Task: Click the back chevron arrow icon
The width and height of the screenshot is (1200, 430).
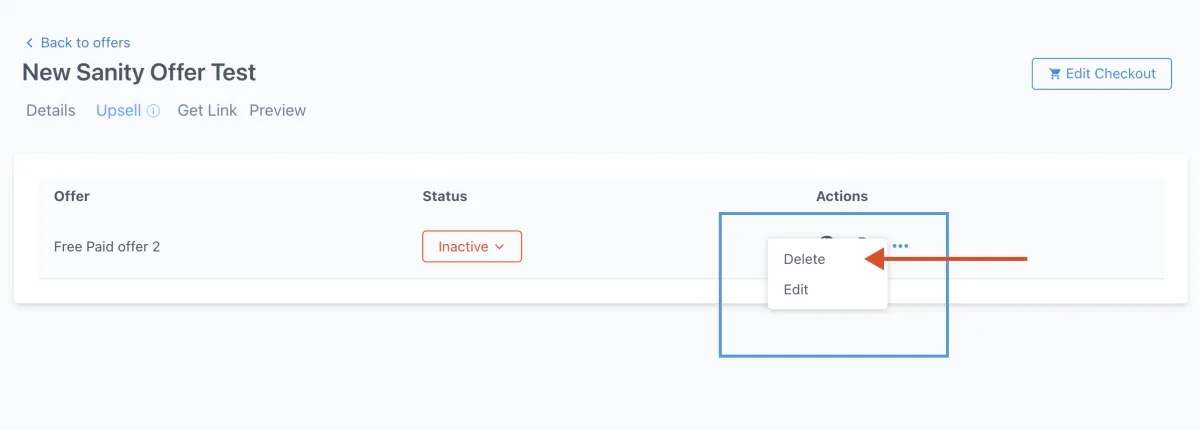Action: 30,43
